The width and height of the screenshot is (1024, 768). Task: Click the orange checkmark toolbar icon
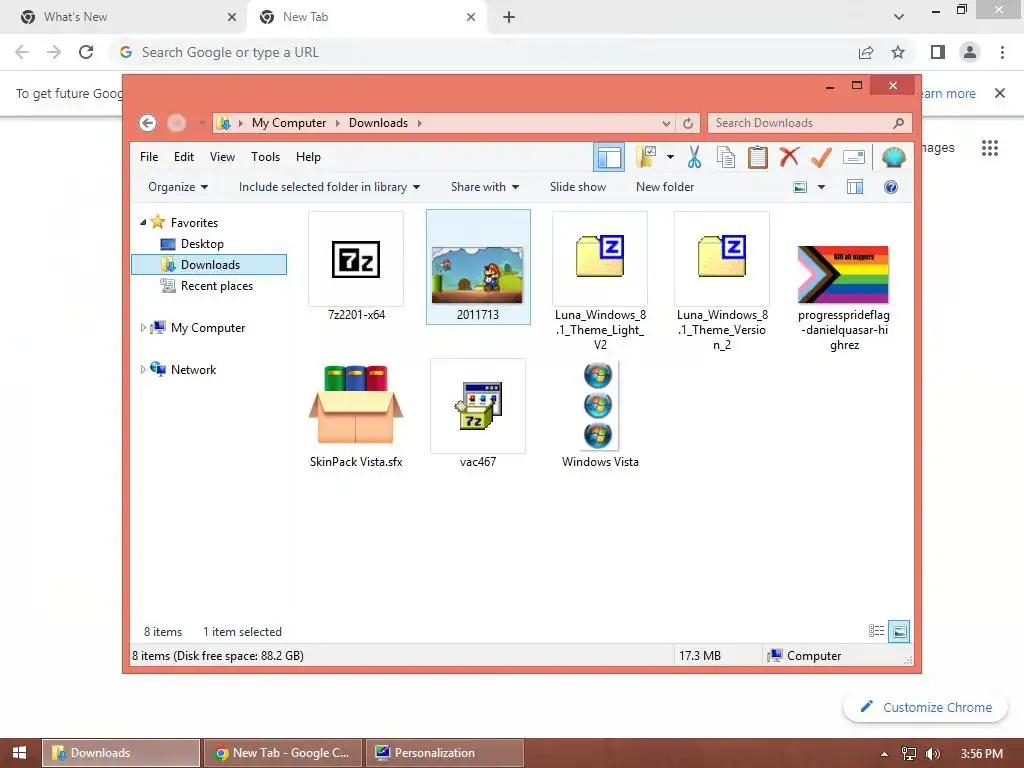coord(821,157)
